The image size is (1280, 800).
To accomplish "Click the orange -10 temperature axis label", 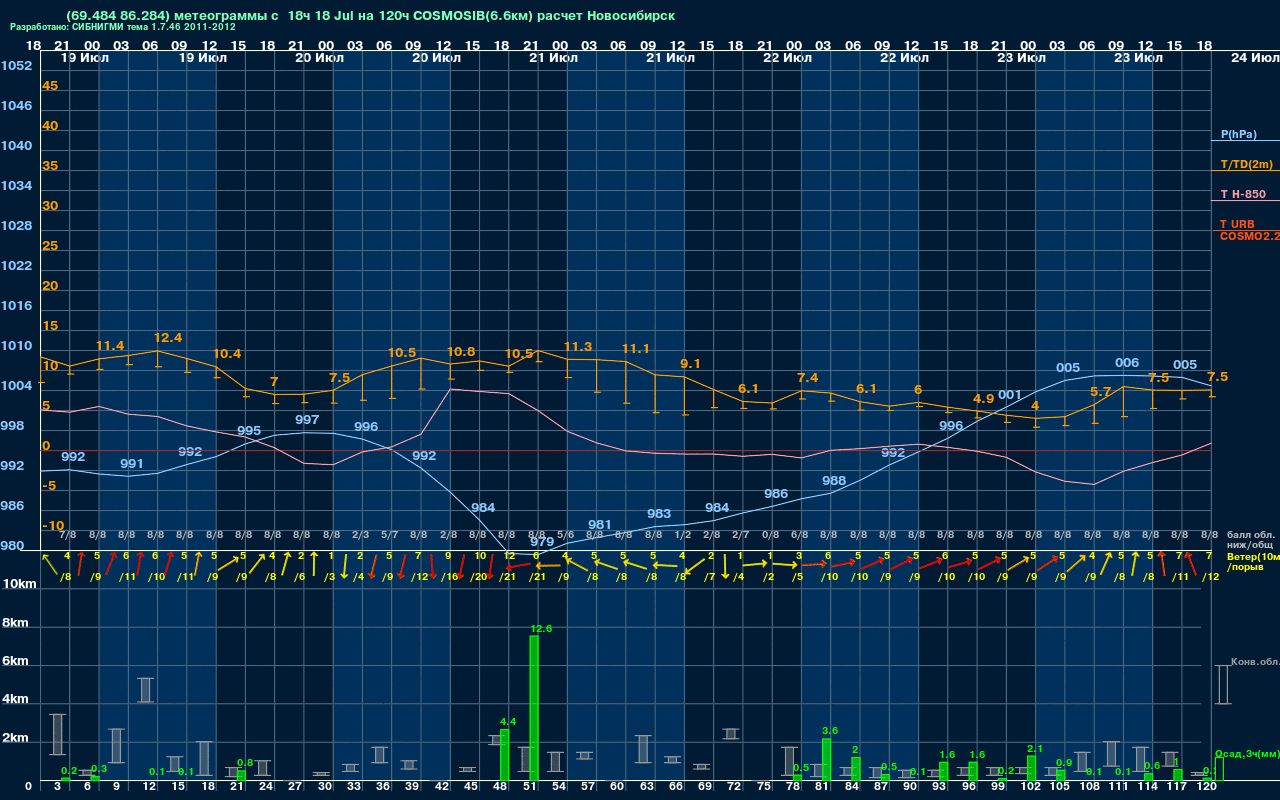I will (54, 526).
